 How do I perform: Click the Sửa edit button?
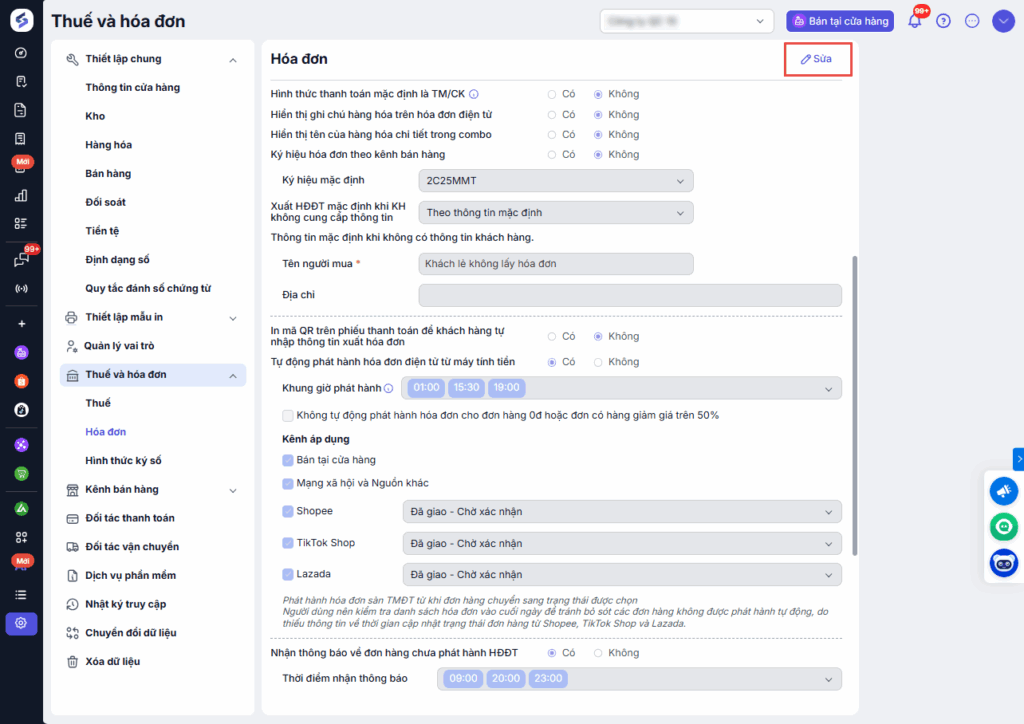point(818,59)
